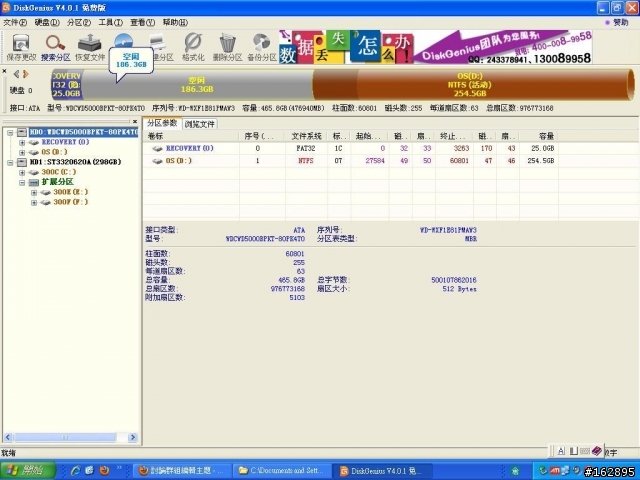The width and height of the screenshot is (640, 480).
Task: Click the tree horizontal scrollbar thumb
Action: 65,438
